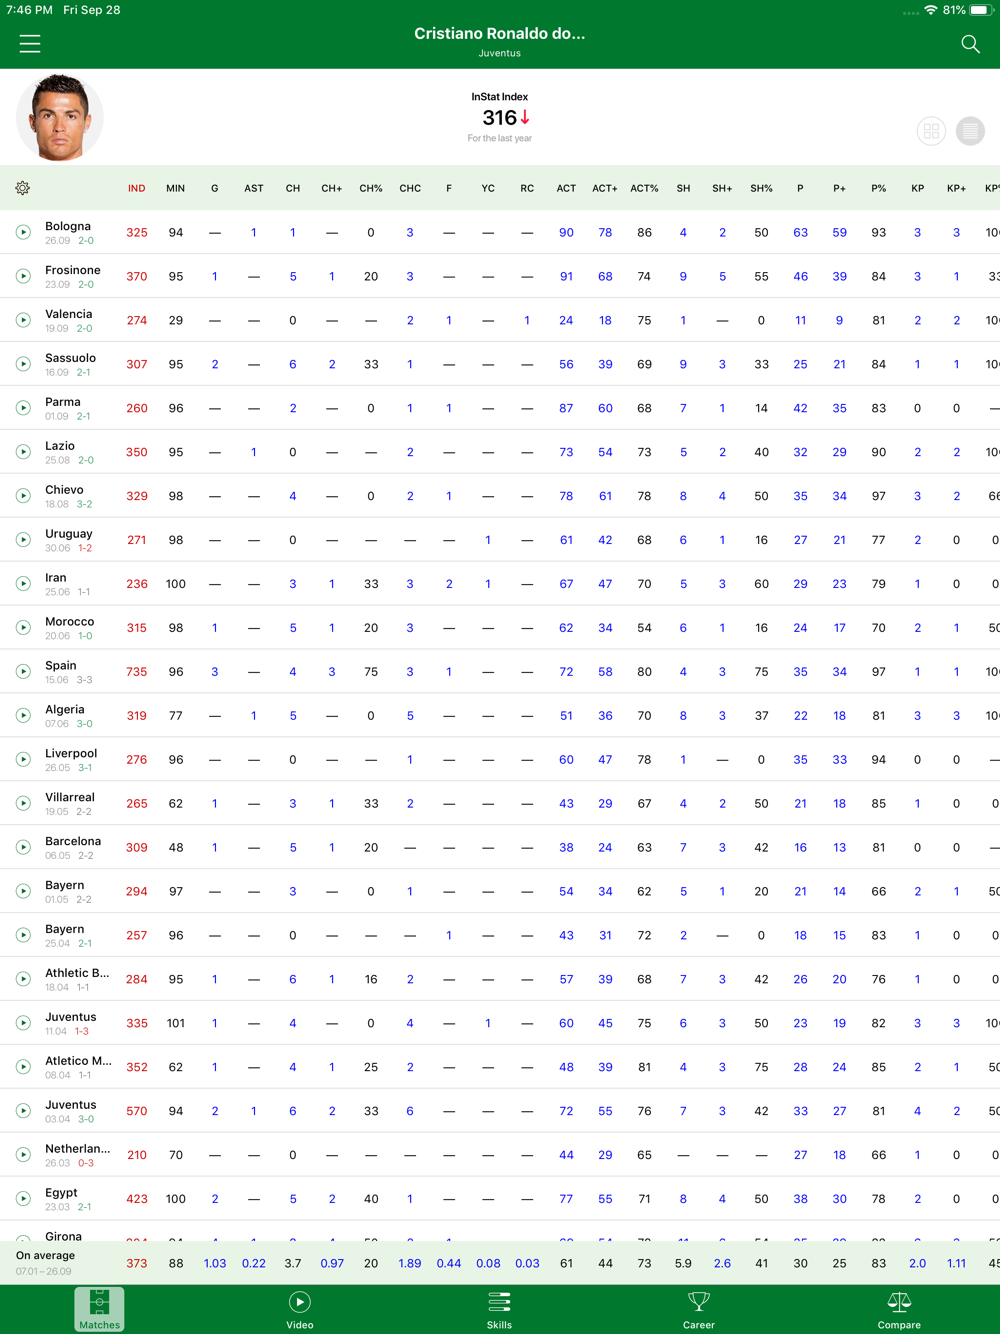Viewport: 1000px width, 1334px height.
Task: Play video for Chievo match
Action: [23, 496]
